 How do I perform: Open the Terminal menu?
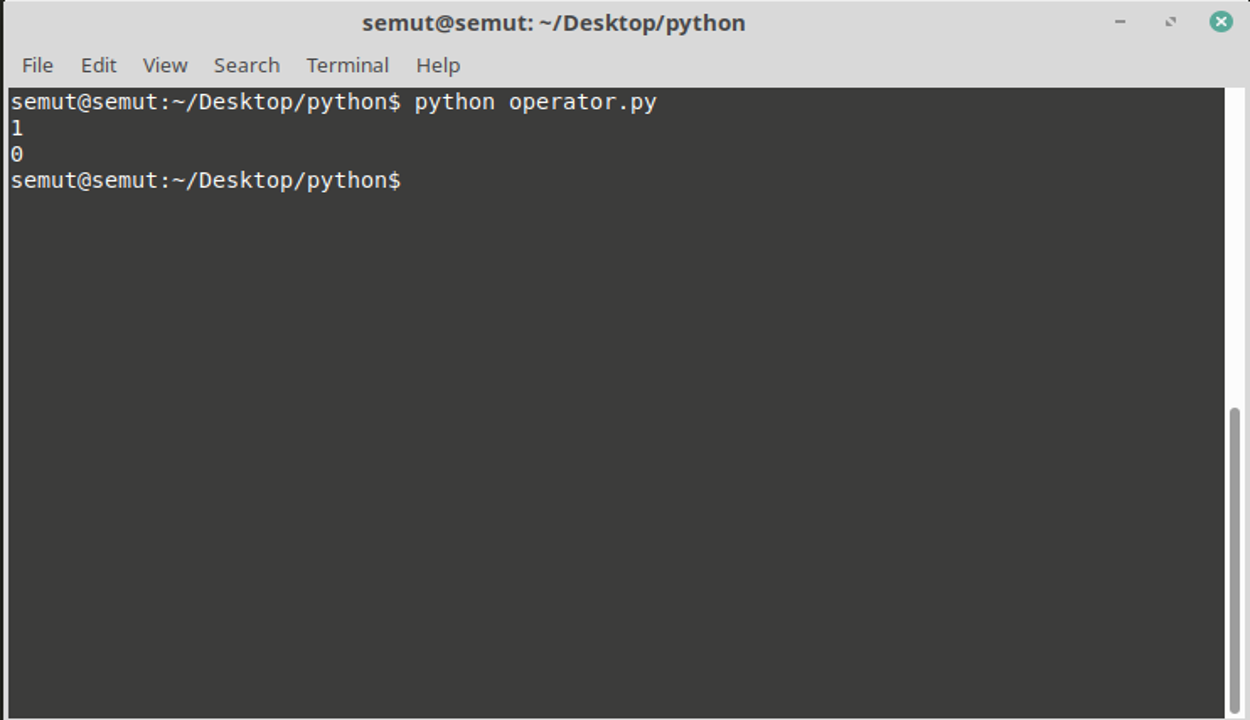tap(347, 65)
